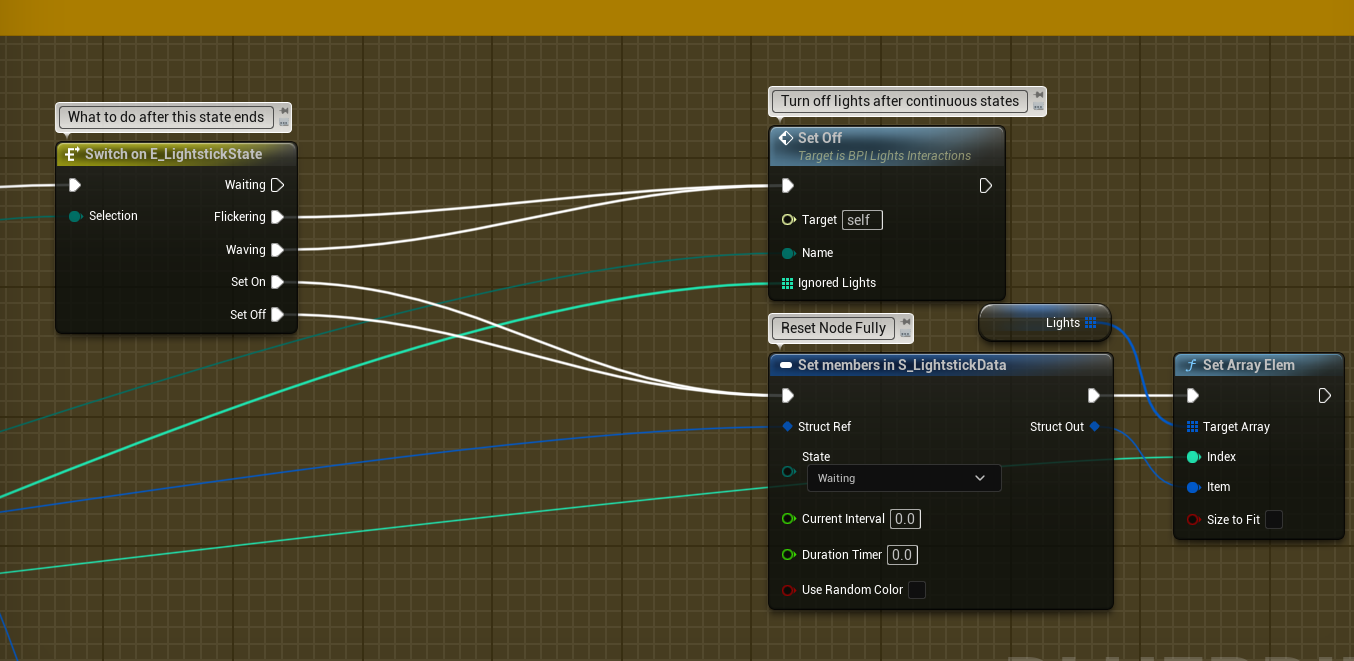Viewport: 1354px width, 661px height.
Task: Enable the Size to Fit checkbox
Action: 1273,520
